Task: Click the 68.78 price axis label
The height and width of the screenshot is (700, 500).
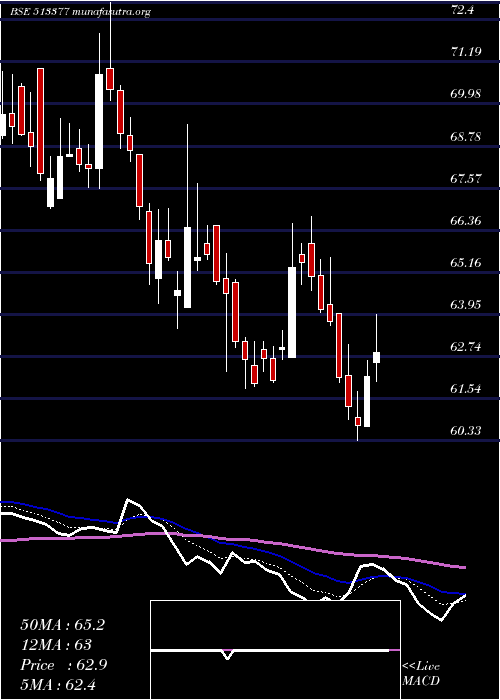Action: coord(466,136)
